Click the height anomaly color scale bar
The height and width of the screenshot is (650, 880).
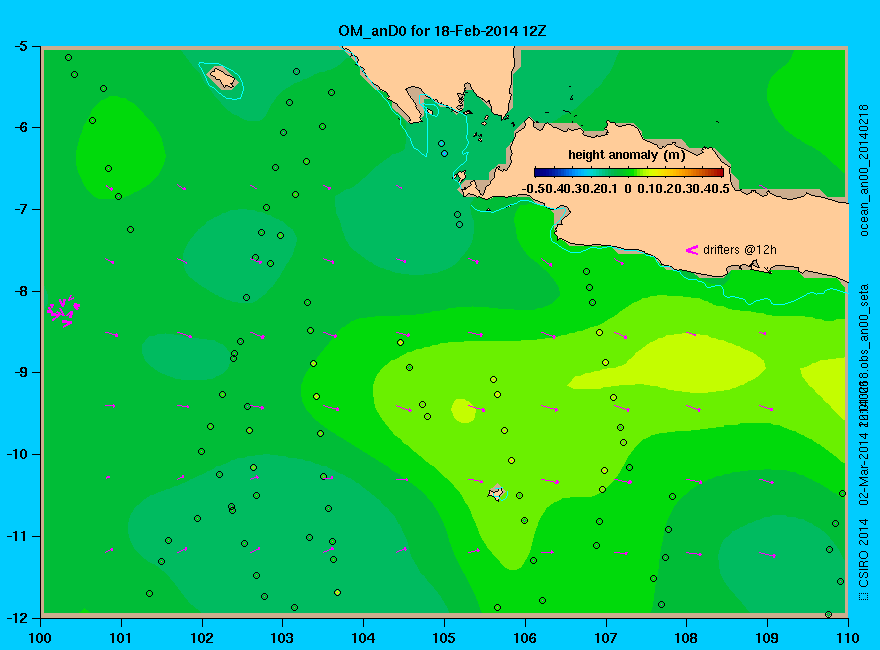[629, 172]
